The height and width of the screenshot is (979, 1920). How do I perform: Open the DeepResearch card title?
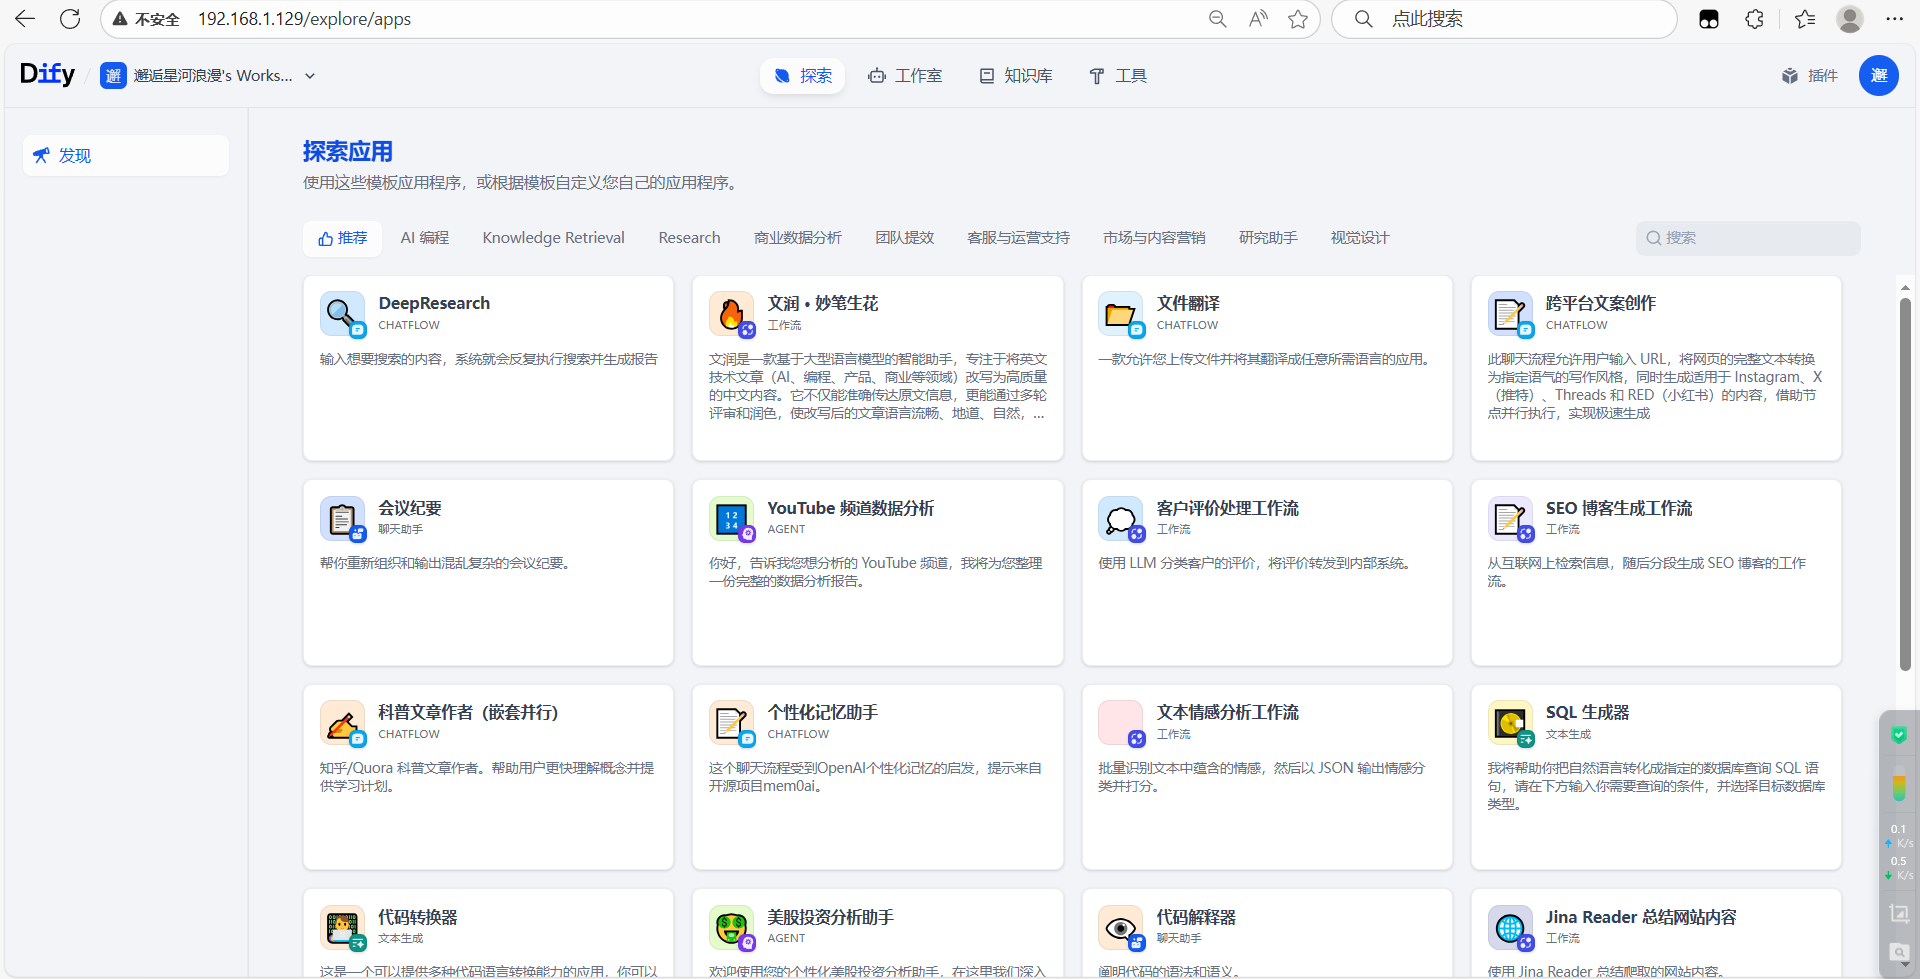(434, 303)
